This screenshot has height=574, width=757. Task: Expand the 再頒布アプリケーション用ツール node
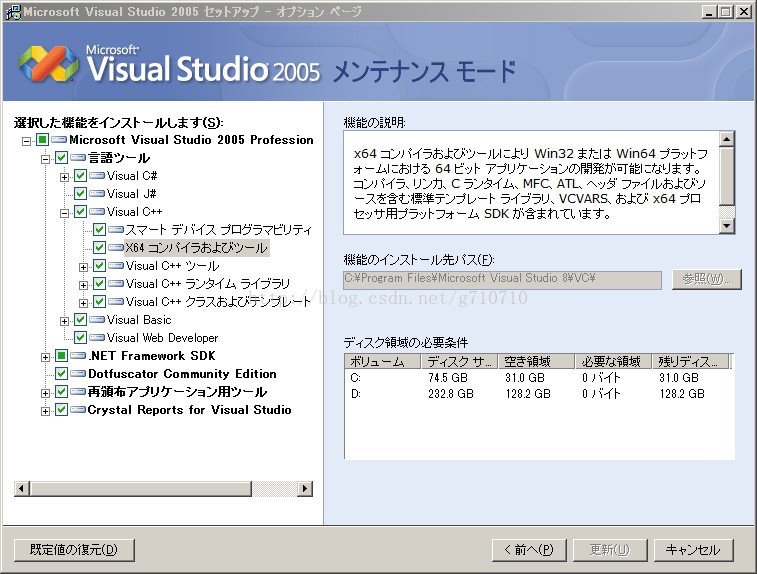coord(45,393)
